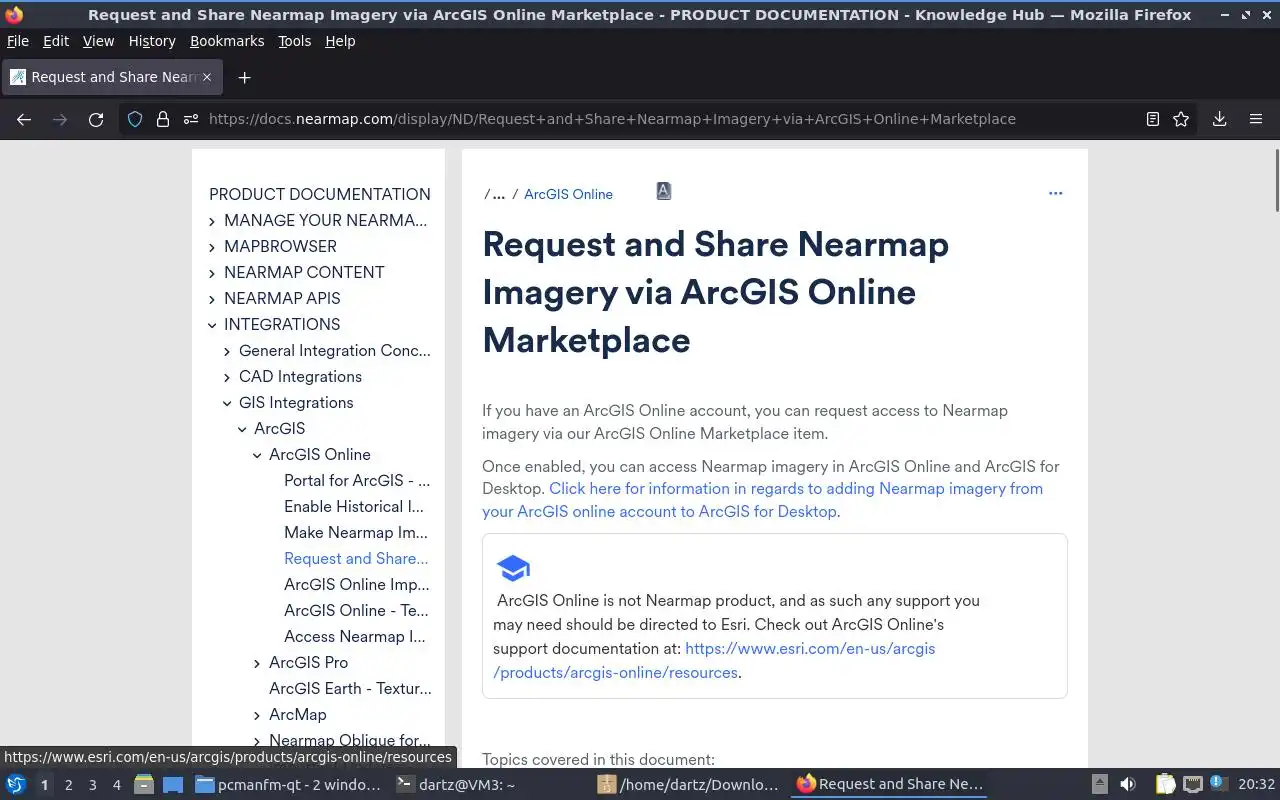Open the Firefox hamburger application menu
This screenshot has height=800, width=1280.
(x=1256, y=119)
